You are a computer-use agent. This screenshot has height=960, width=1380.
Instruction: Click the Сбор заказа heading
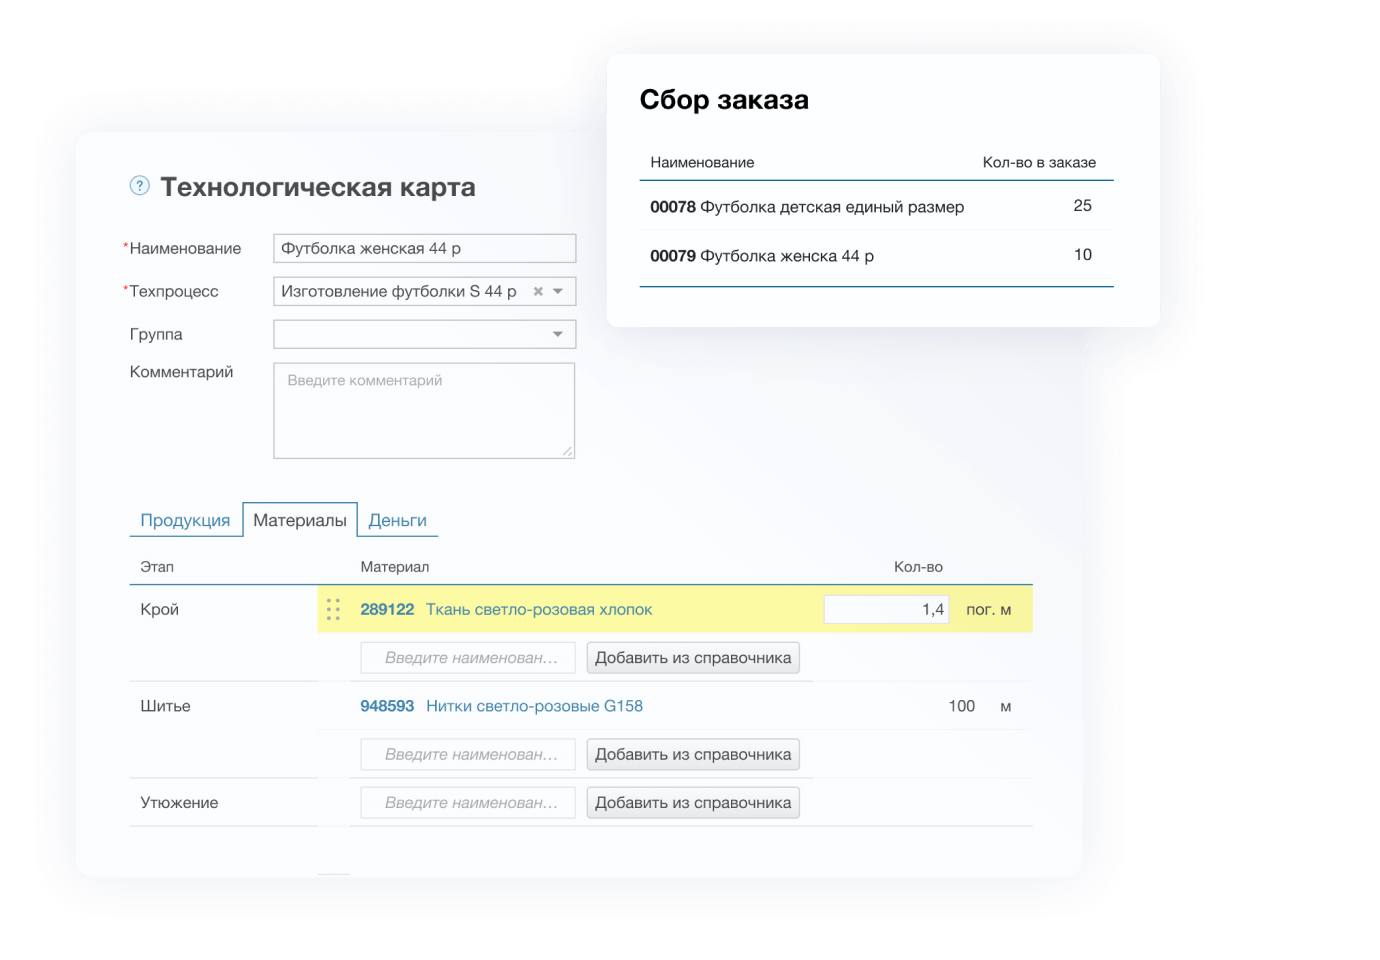724,100
